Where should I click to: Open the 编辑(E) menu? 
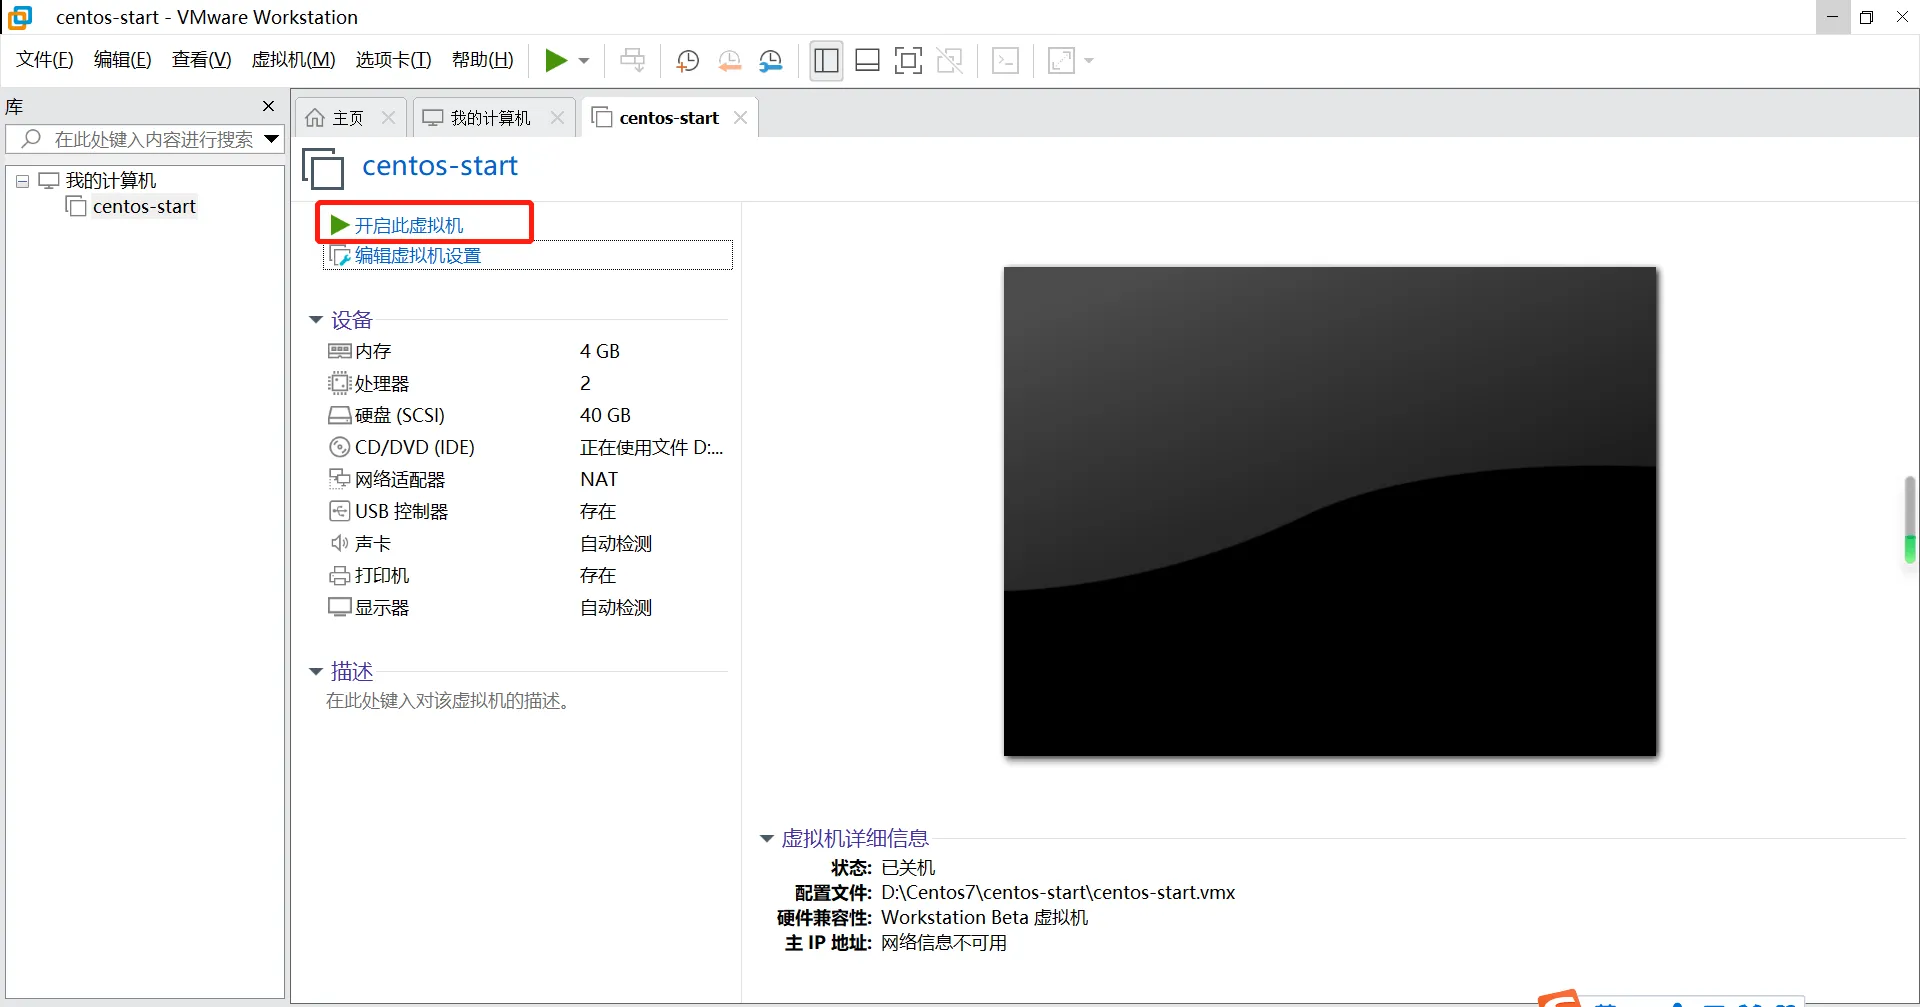[123, 60]
